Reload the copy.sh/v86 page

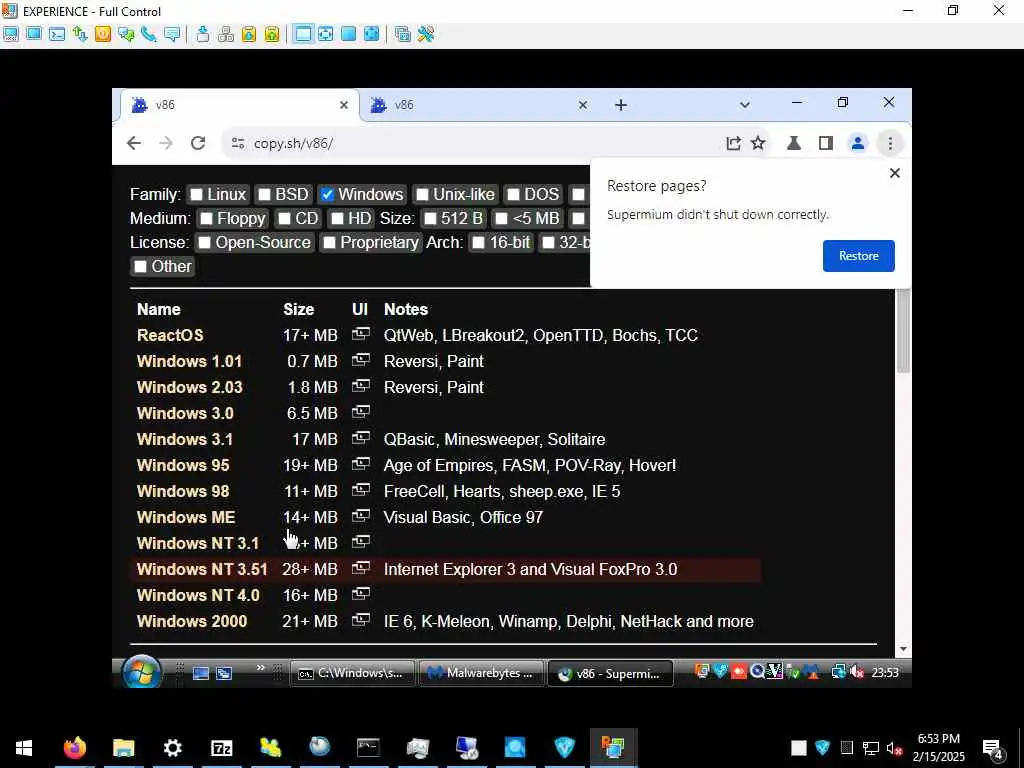pyautogui.click(x=198, y=143)
